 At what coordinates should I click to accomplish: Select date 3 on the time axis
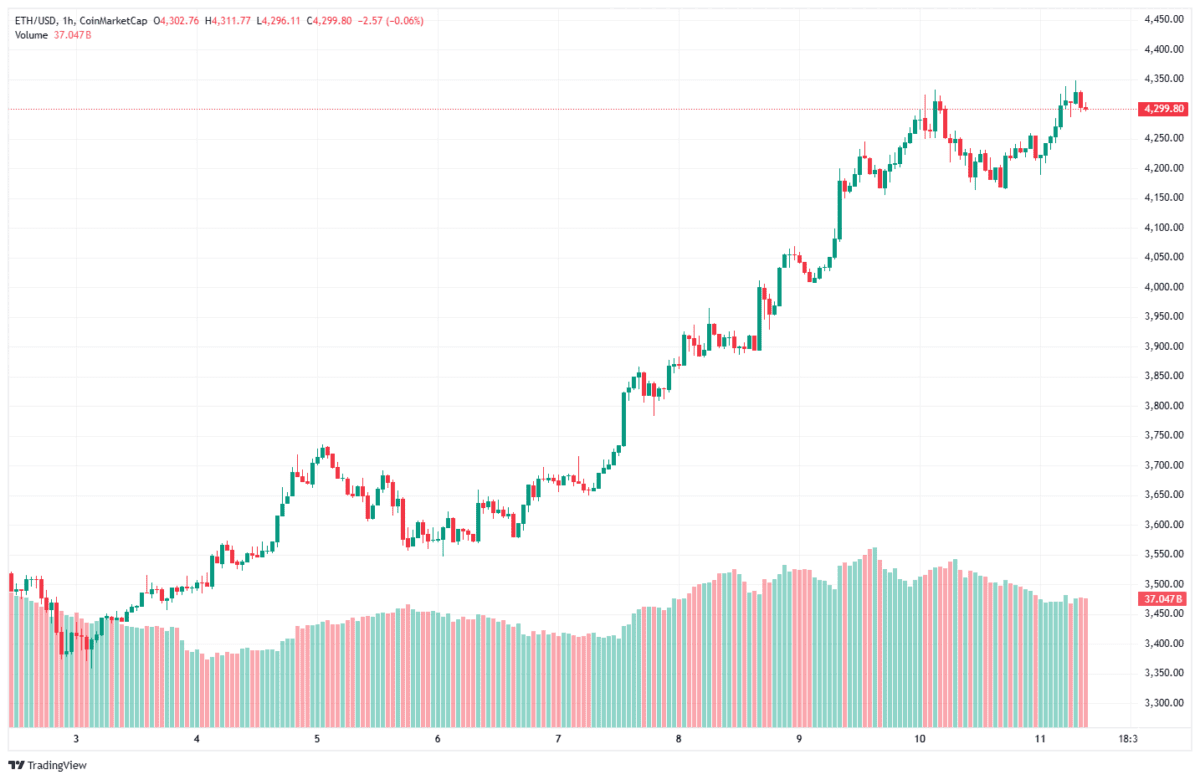coord(76,738)
